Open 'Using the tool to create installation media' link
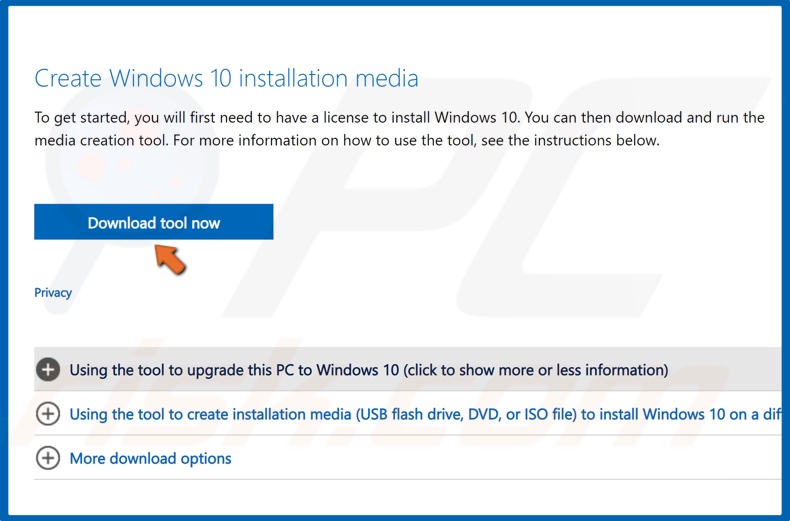The width and height of the screenshot is (790, 521). click(425, 414)
